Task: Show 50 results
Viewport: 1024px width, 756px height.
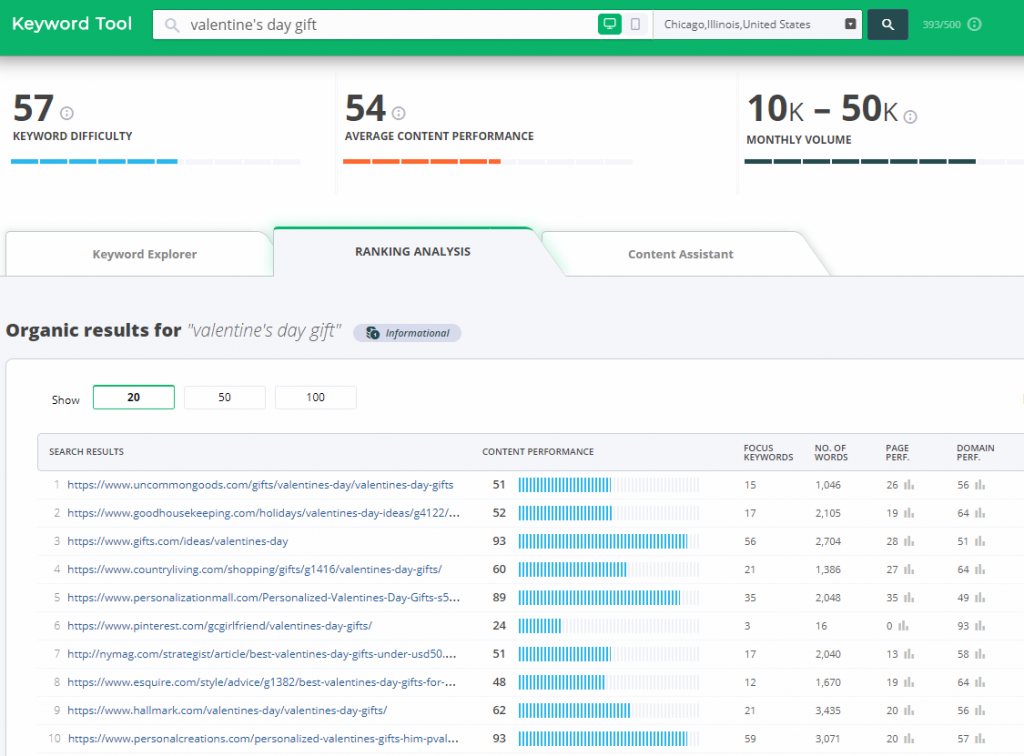Action: pyautogui.click(x=225, y=397)
